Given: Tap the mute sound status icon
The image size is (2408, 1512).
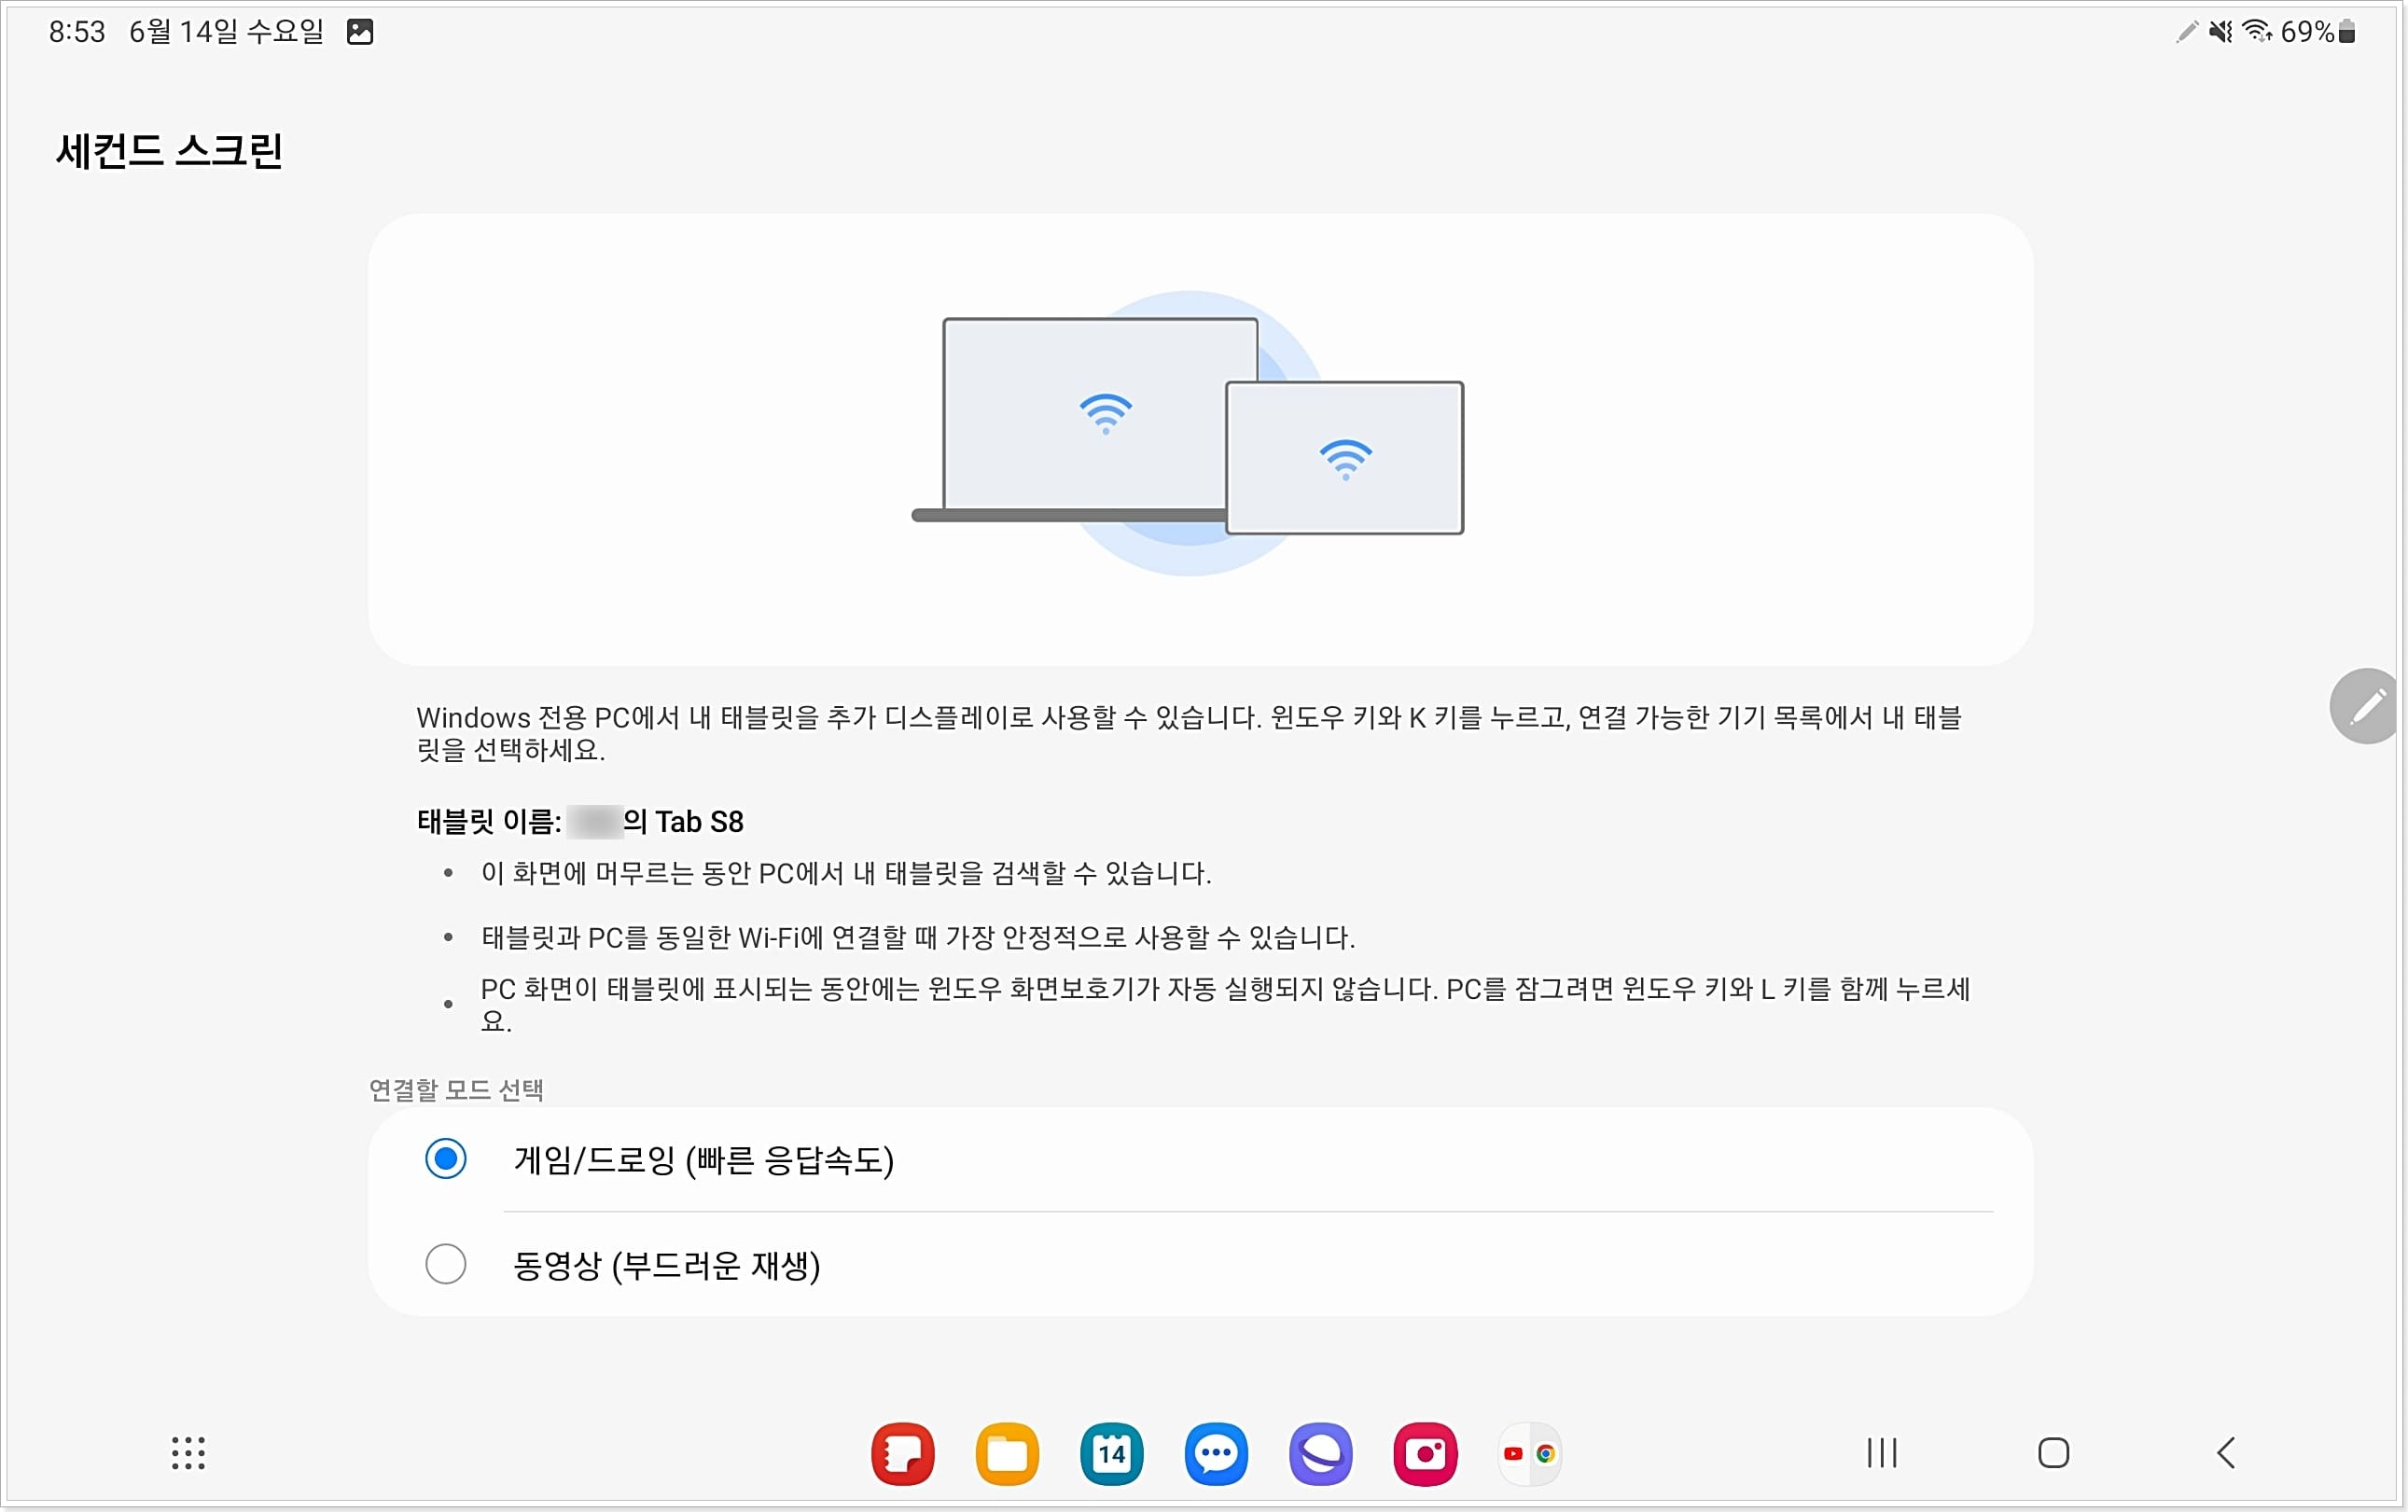Looking at the screenshot, I should click(2221, 31).
